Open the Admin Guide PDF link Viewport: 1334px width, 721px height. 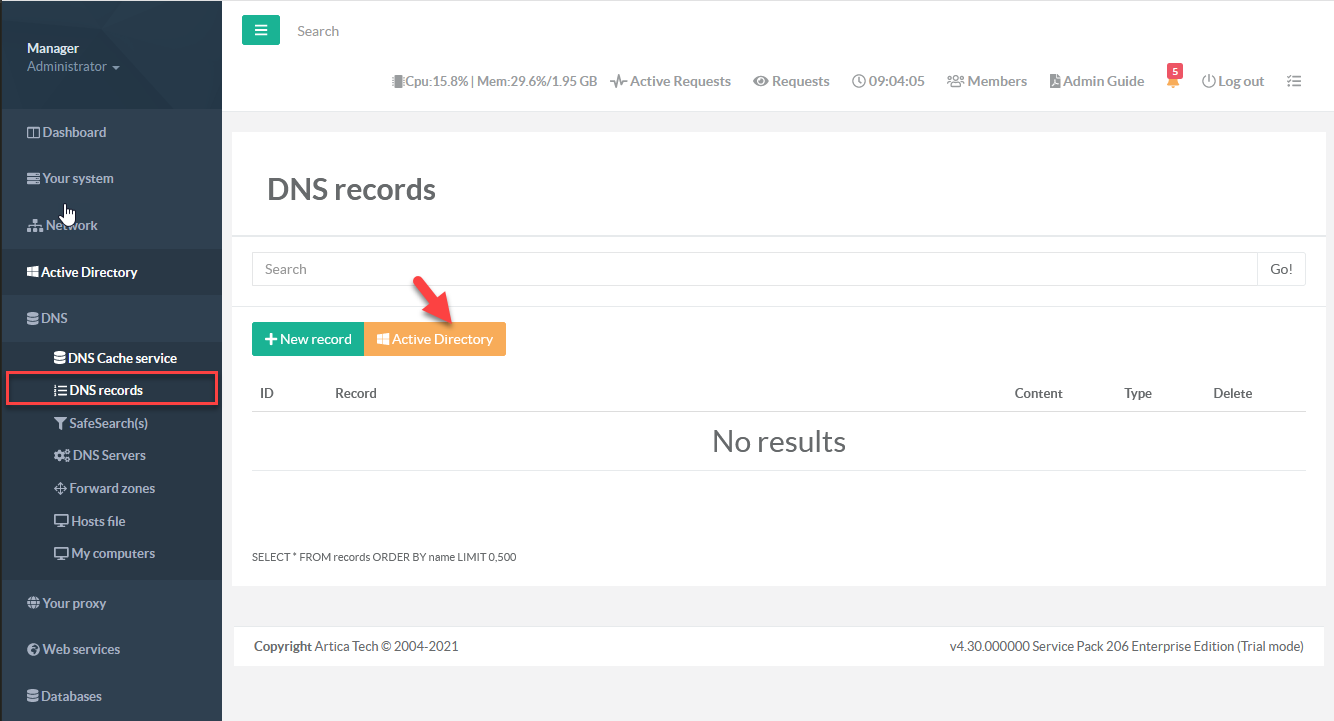[x=1096, y=81]
